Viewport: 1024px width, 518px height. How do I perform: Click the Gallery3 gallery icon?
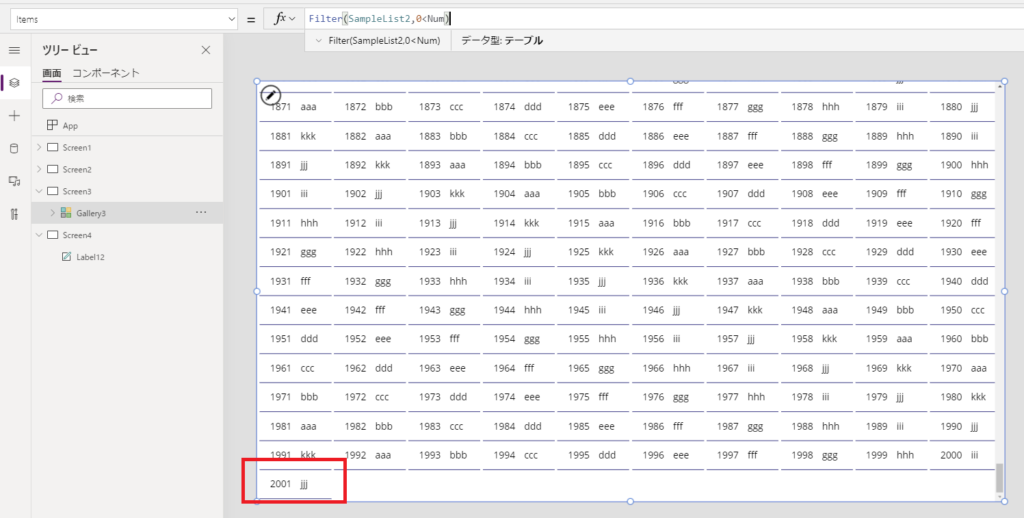point(66,213)
